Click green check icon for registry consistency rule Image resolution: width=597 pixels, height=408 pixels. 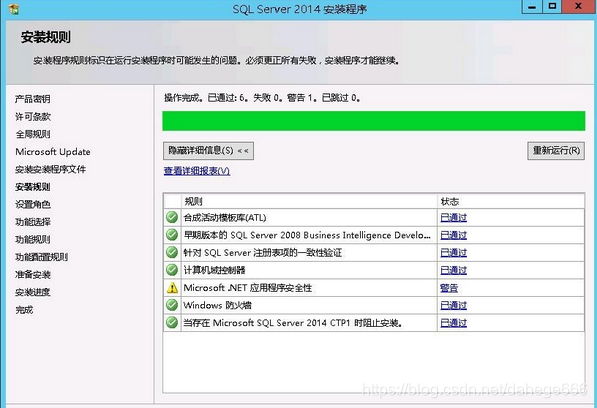pos(172,252)
